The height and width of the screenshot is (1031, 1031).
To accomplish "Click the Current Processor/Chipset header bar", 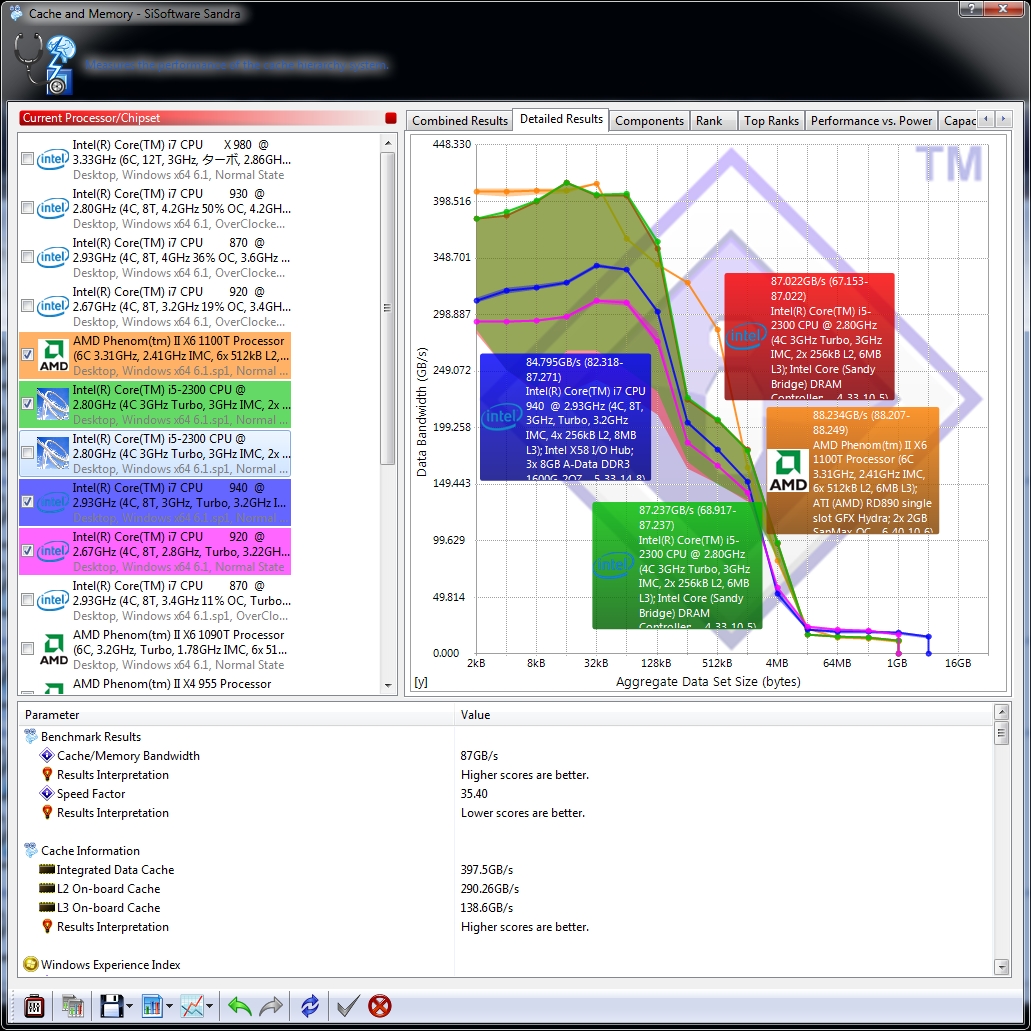I will coord(208,118).
